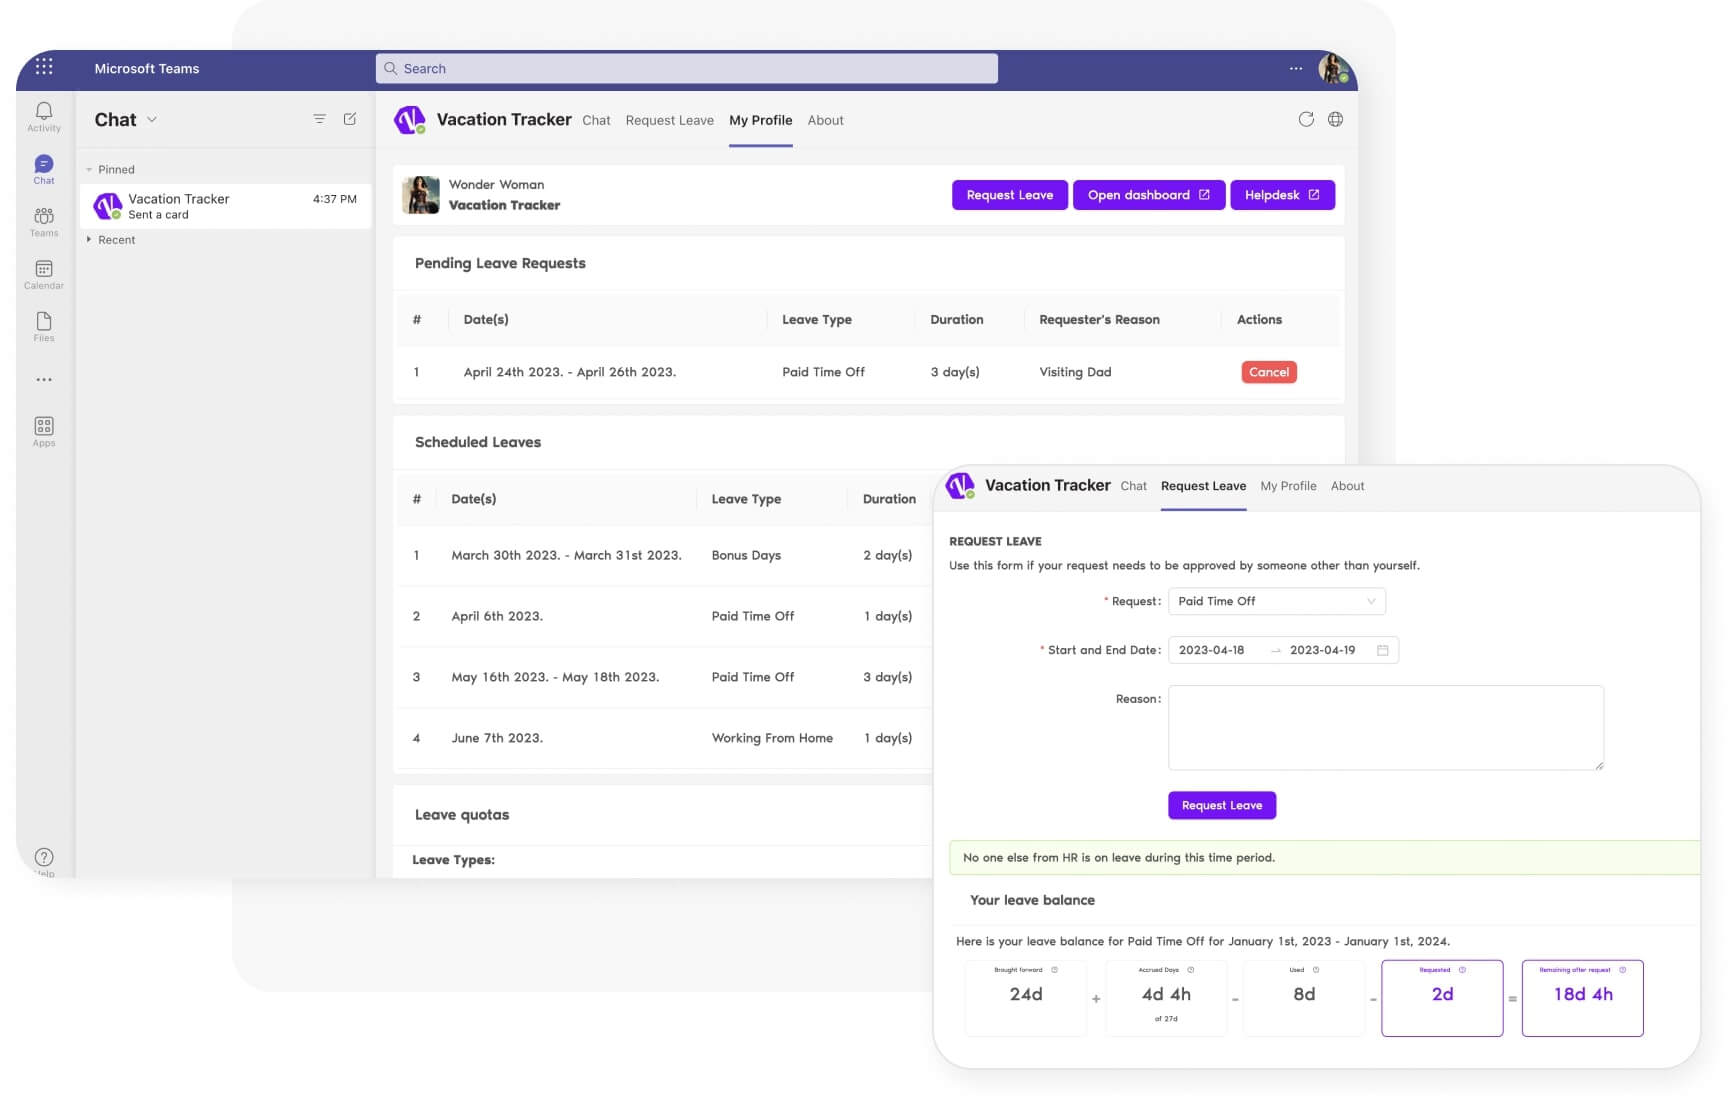Click the Used info icon
The height and width of the screenshot is (1110, 1736).
(1315, 970)
